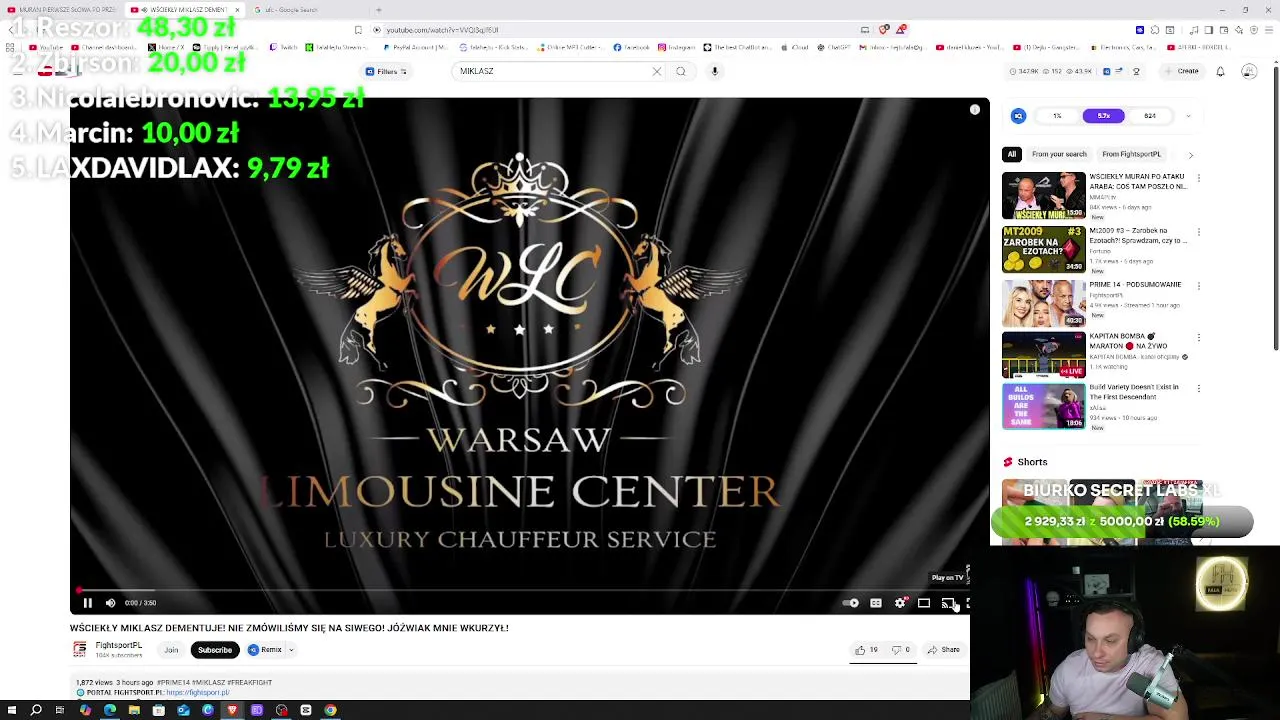1280x720 pixels.
Task: Select the From your search chip
Action: (x=1059, y=154)
